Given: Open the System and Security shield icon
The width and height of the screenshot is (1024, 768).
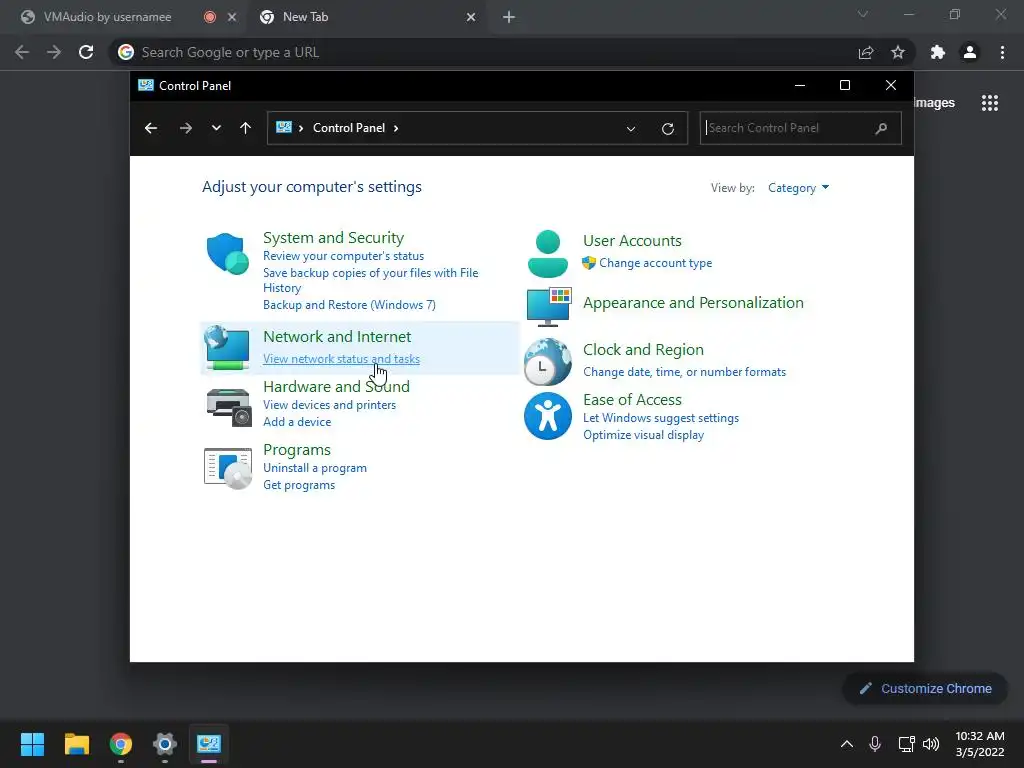Looking at the screenshot, I should [227, 253].
